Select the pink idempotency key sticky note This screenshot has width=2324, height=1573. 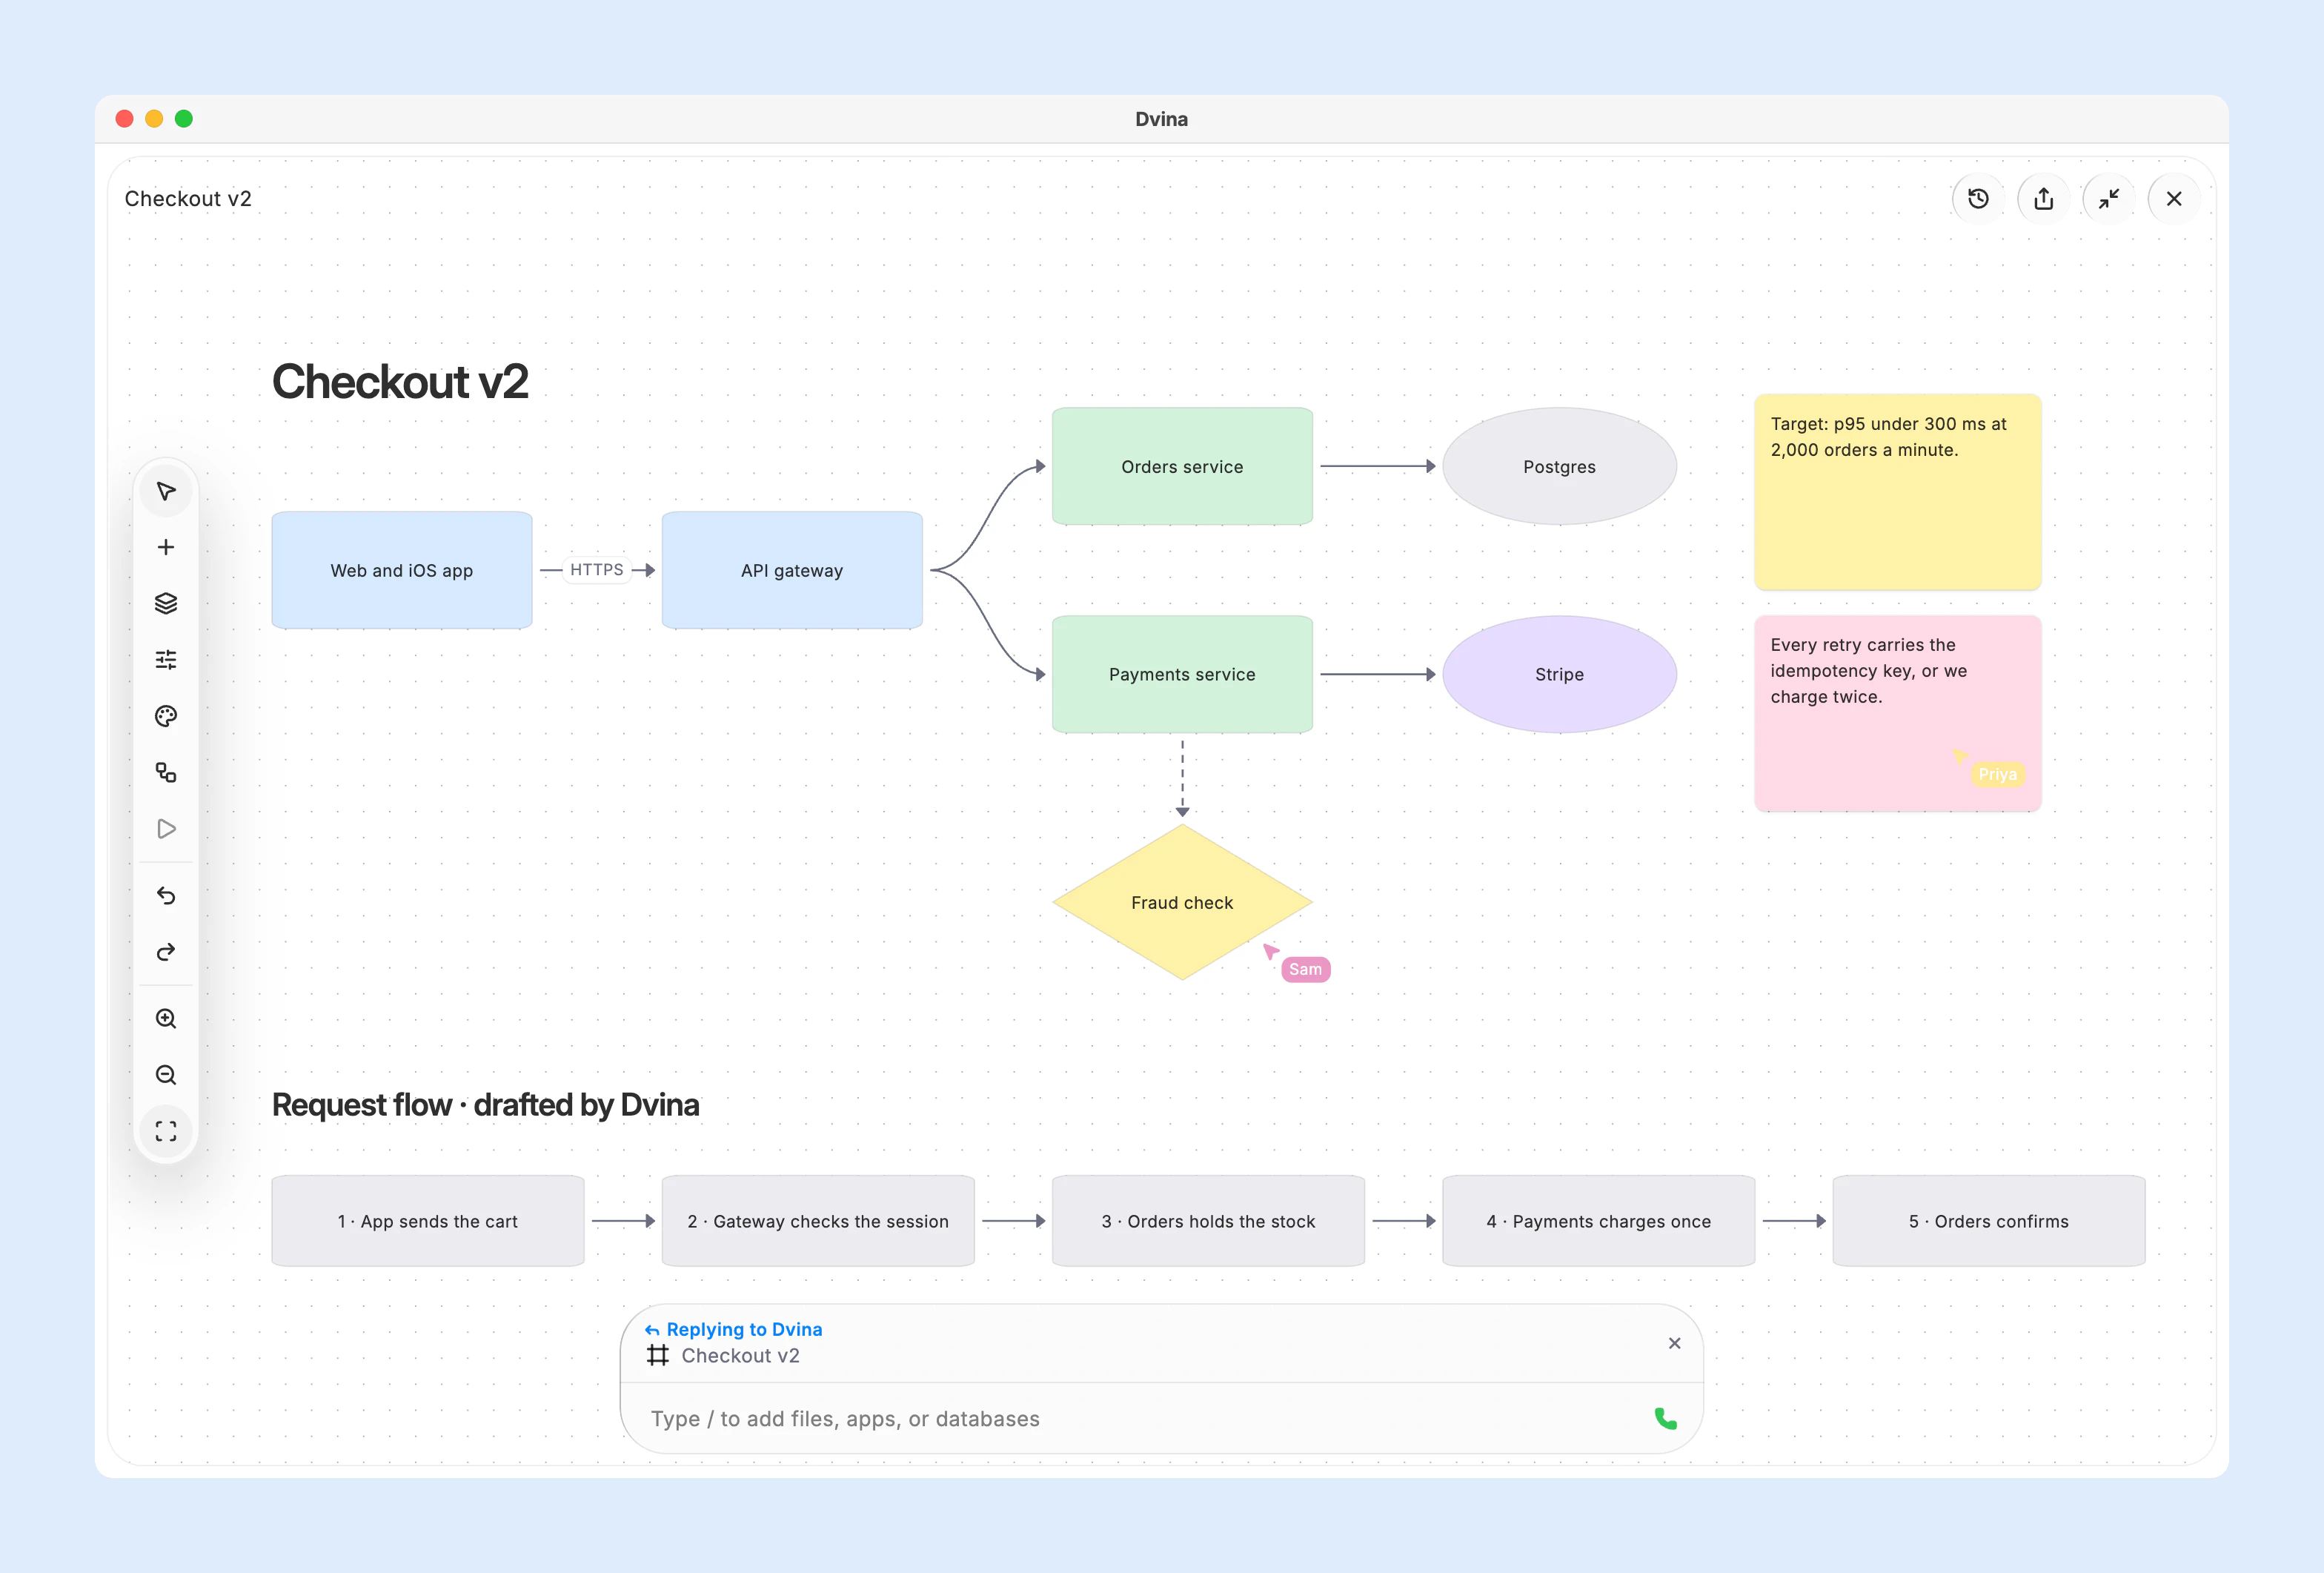(x=1897, y=713)
